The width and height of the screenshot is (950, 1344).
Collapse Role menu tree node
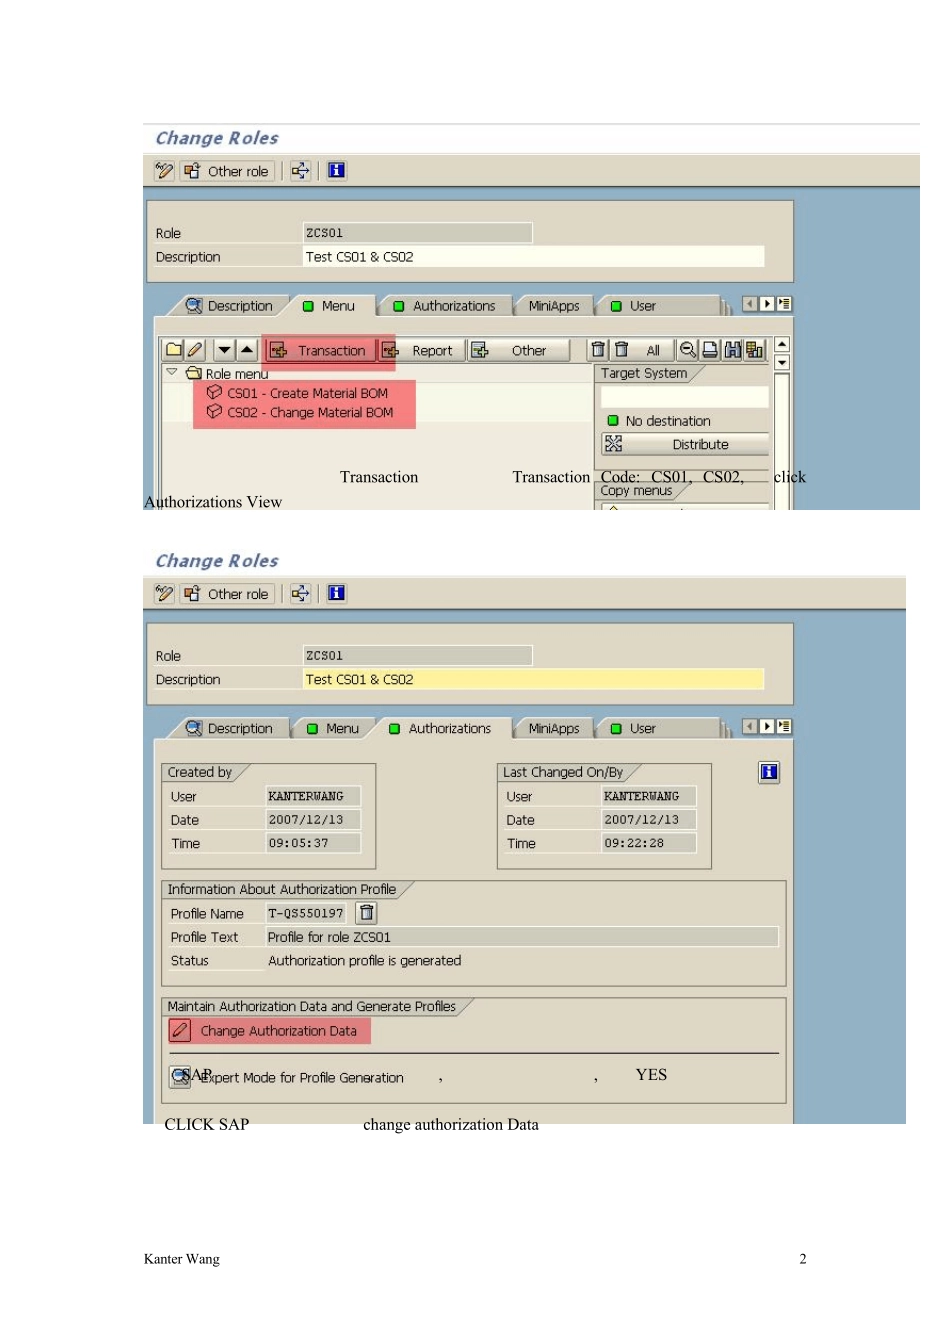pyautogui.click(x=172, y=372)
